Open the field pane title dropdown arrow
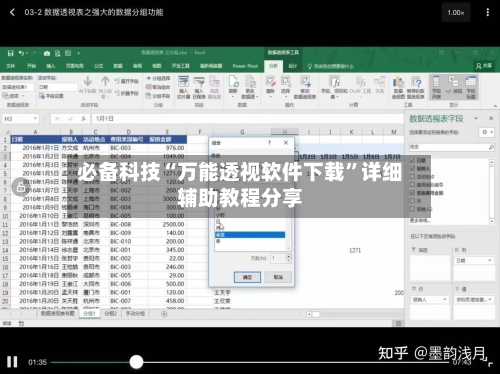 click(476, 118)
